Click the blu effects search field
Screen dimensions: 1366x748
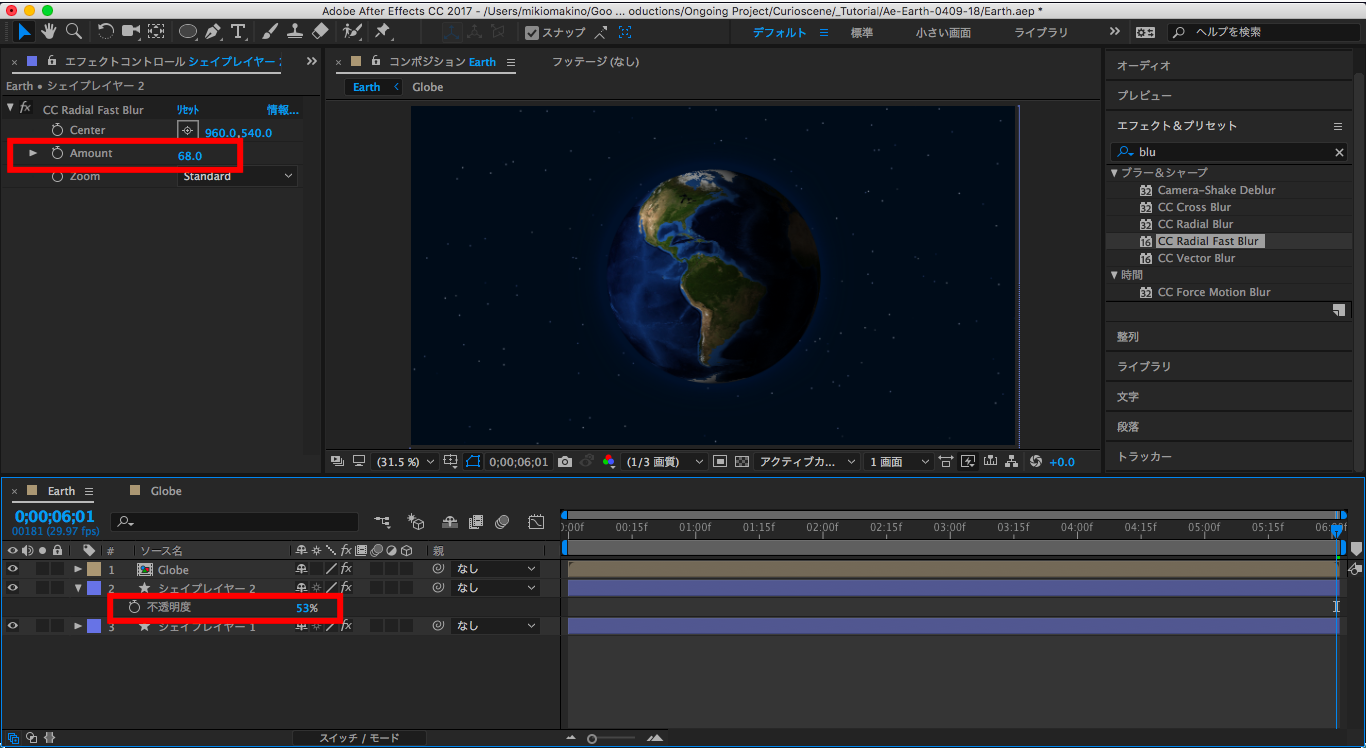coord(1232,152)
